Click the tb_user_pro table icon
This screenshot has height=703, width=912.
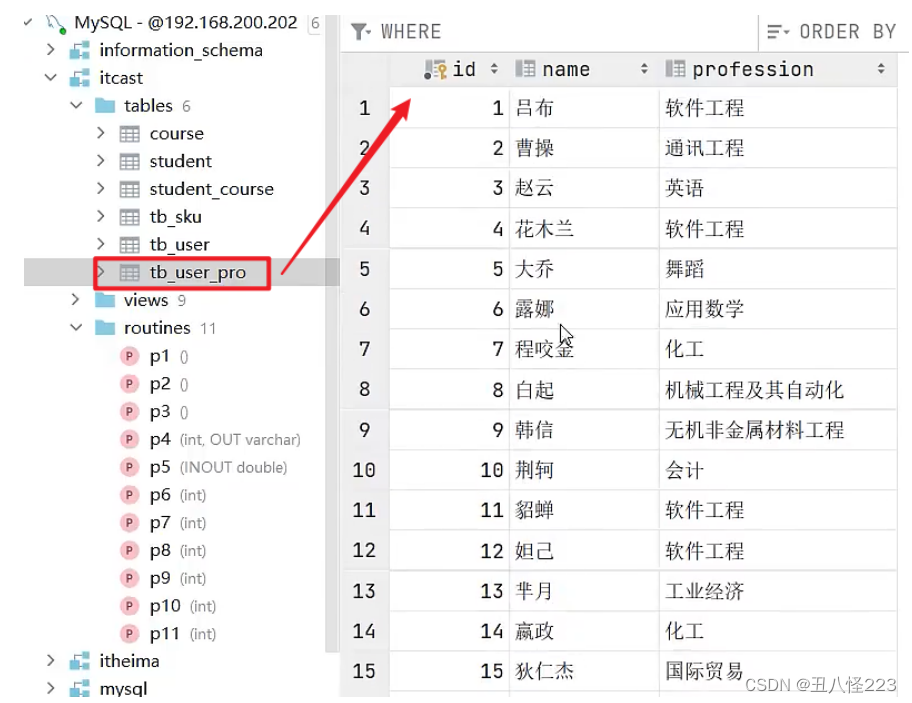(x=130, y=273)
